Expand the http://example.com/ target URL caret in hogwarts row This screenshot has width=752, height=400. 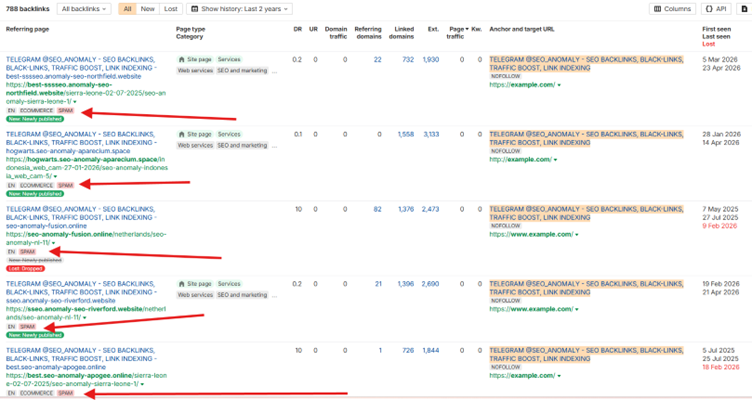(555, 160)
